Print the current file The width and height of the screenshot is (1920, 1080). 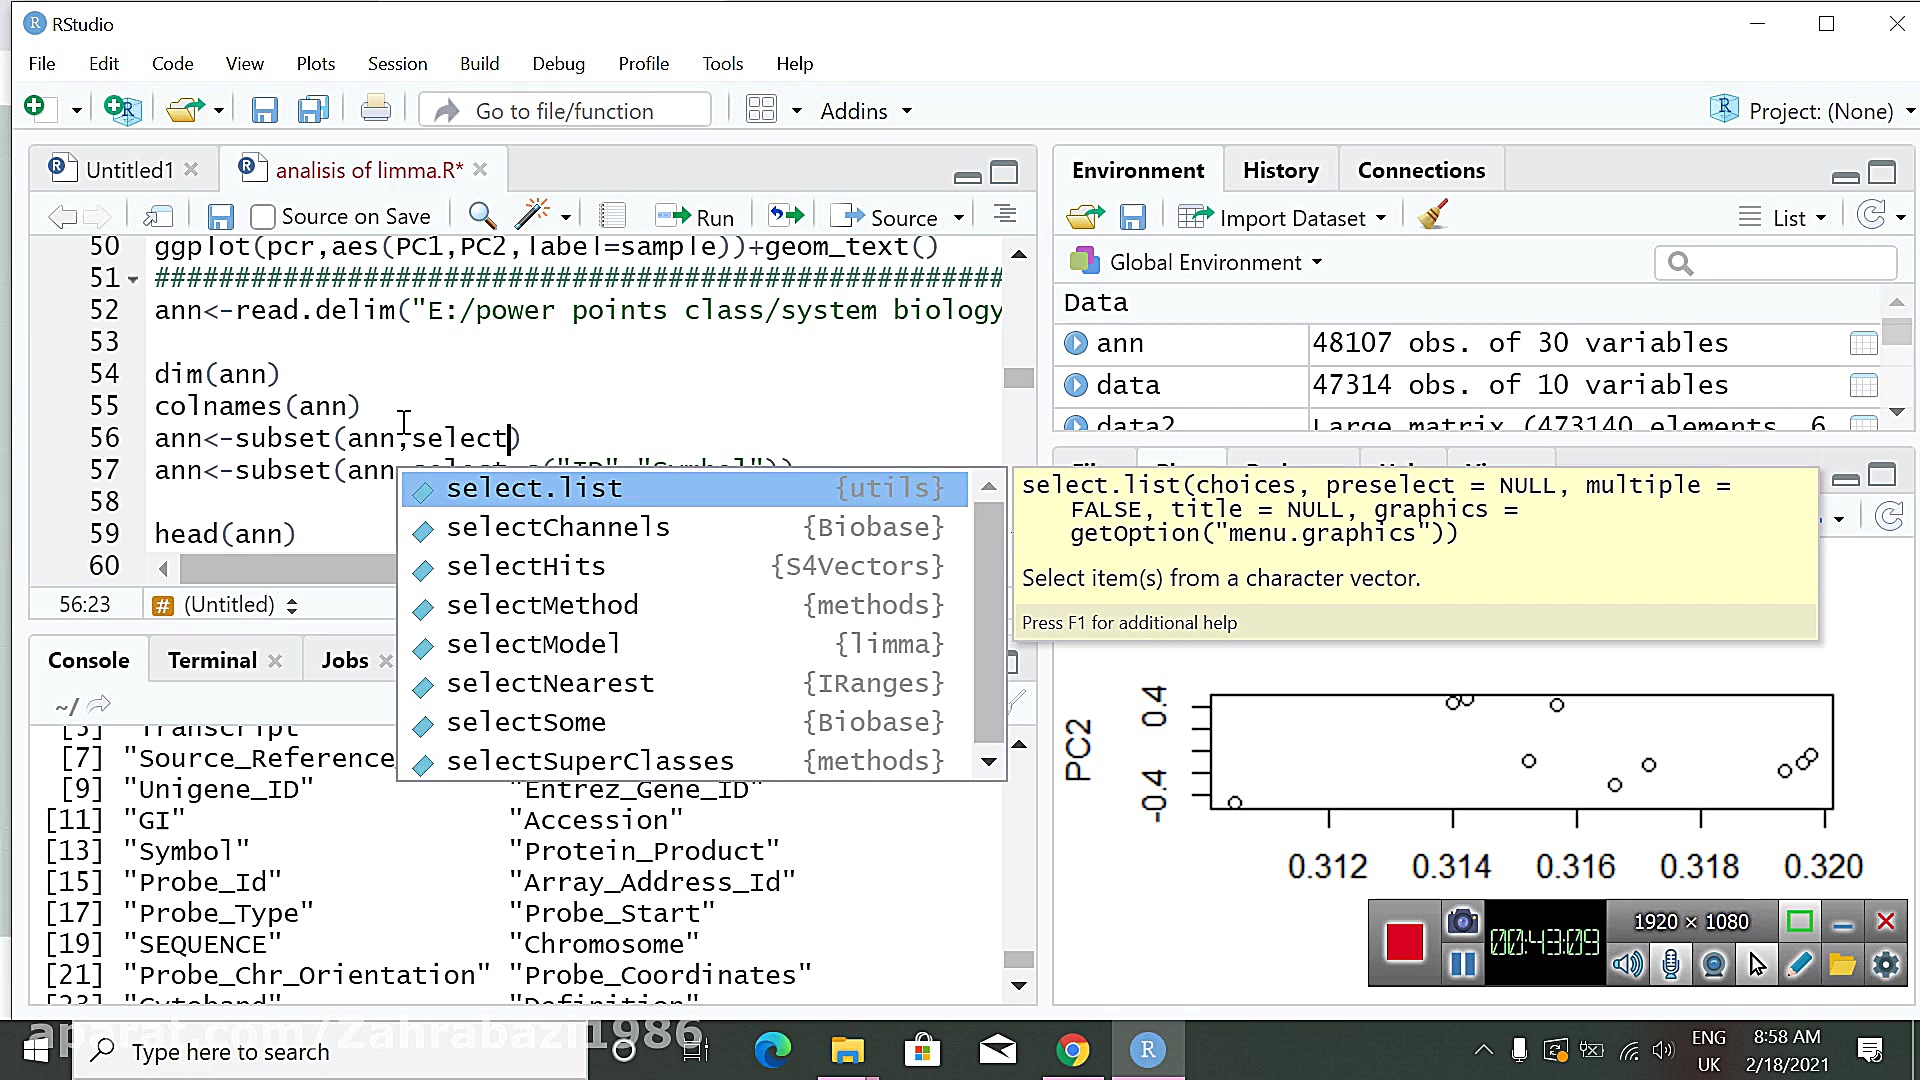pyautogui.click(x=376, y=109)
